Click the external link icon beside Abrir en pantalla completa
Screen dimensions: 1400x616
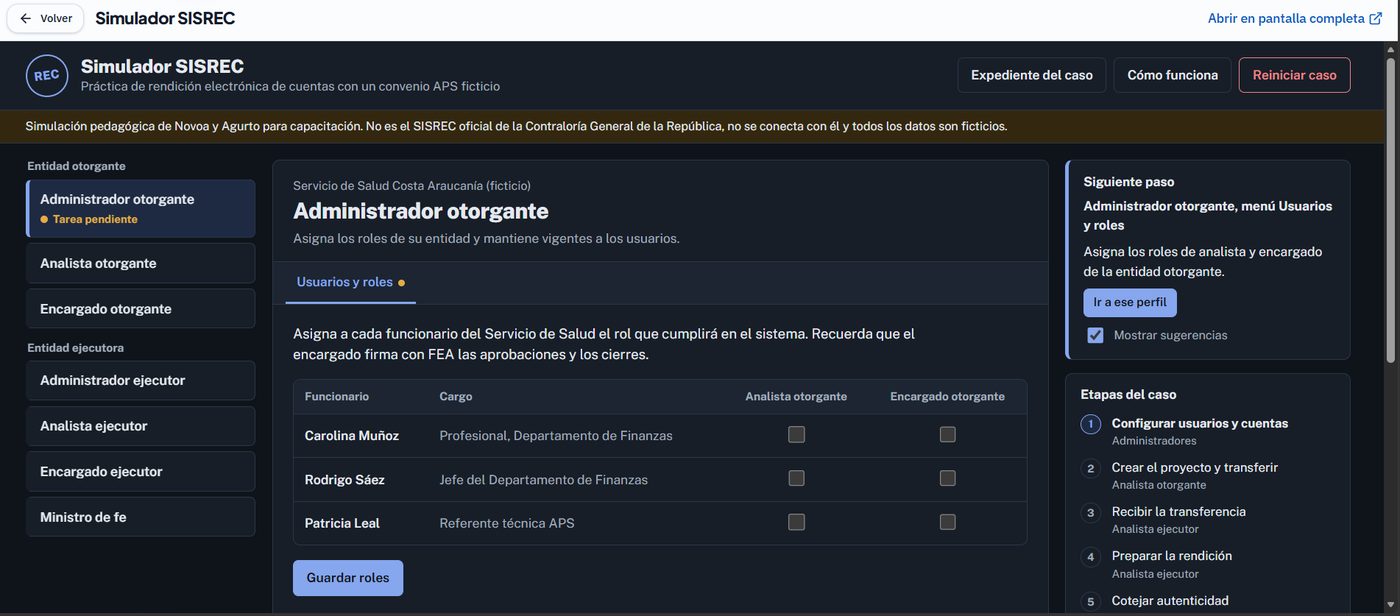click(x=1376, y=18)
